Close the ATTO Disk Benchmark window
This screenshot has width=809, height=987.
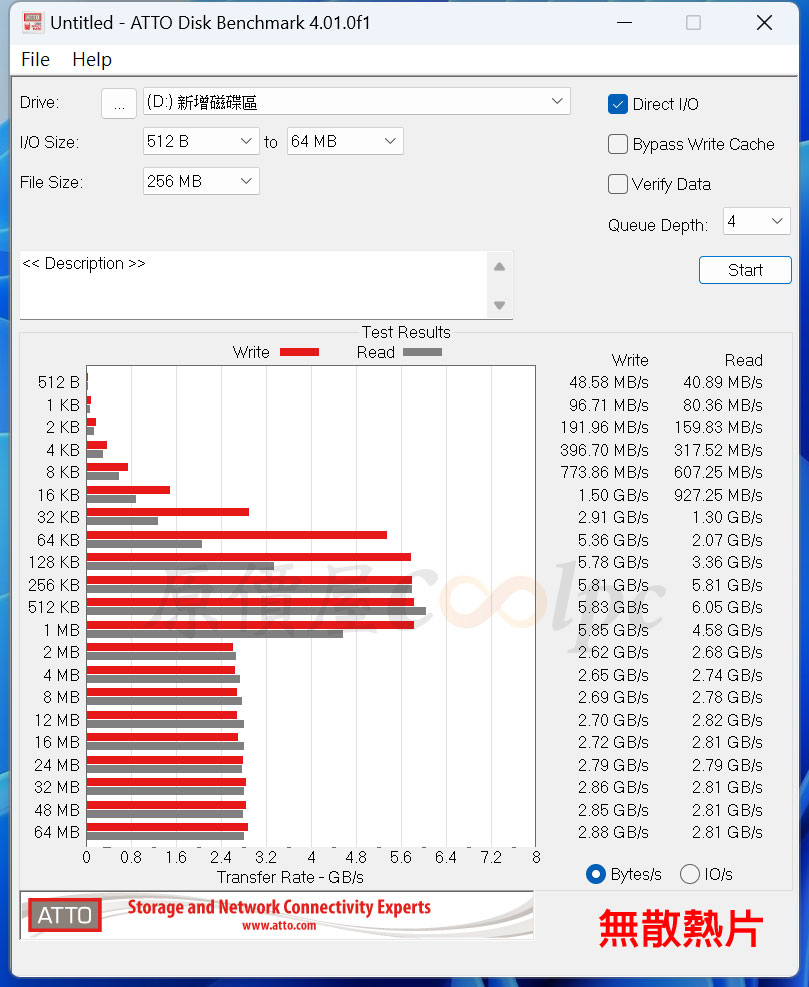764,23
